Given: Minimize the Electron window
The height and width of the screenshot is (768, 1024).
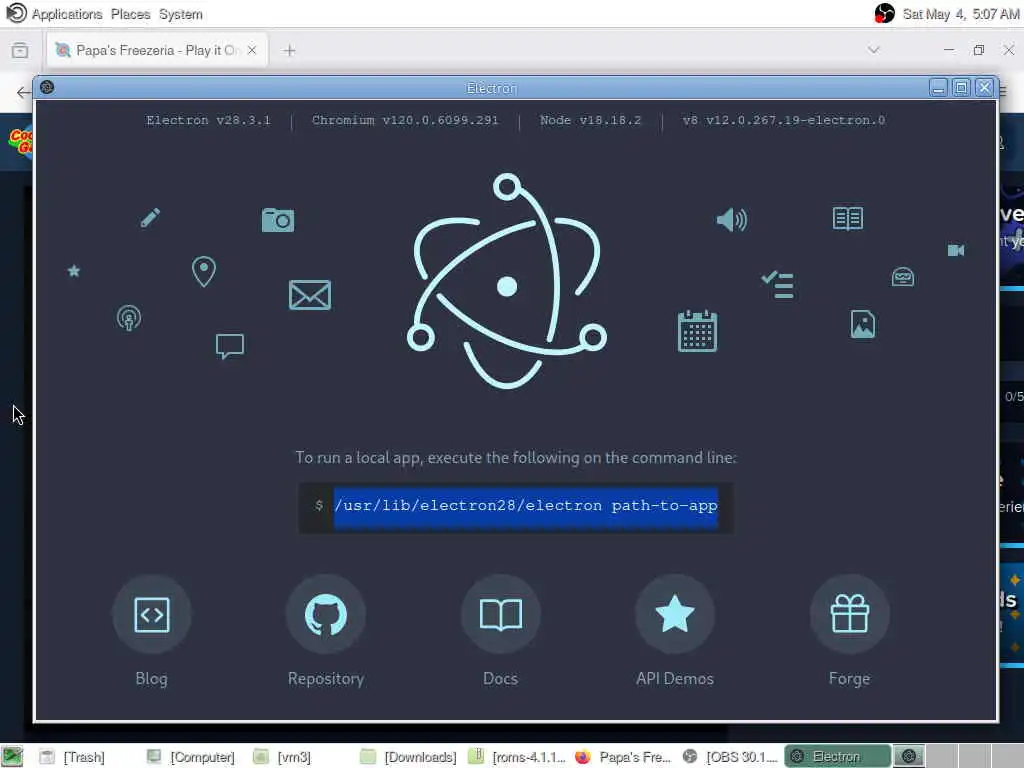Looking at the screenshot, I should point(938,88).
